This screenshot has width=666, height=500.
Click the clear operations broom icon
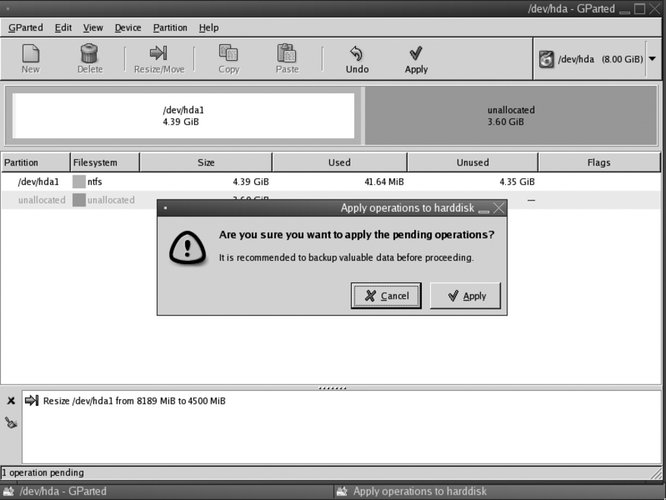pos(10,422)
